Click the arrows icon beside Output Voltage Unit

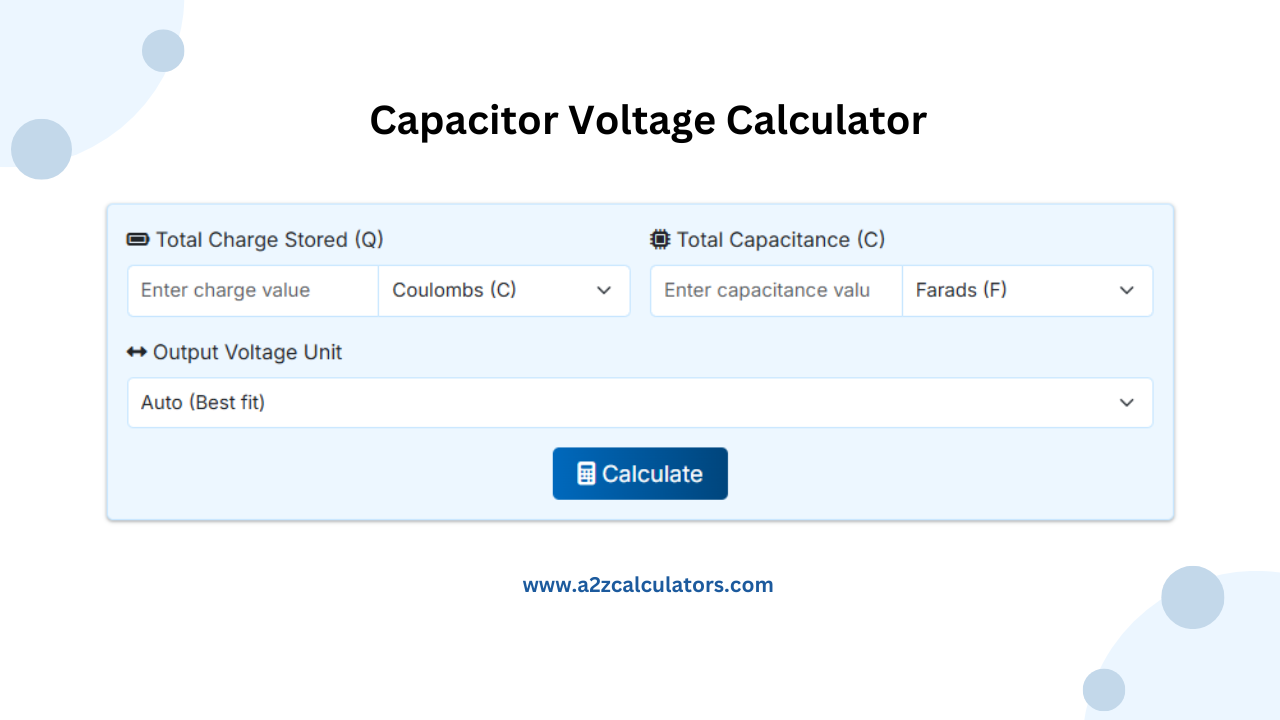tap(136, 352)
